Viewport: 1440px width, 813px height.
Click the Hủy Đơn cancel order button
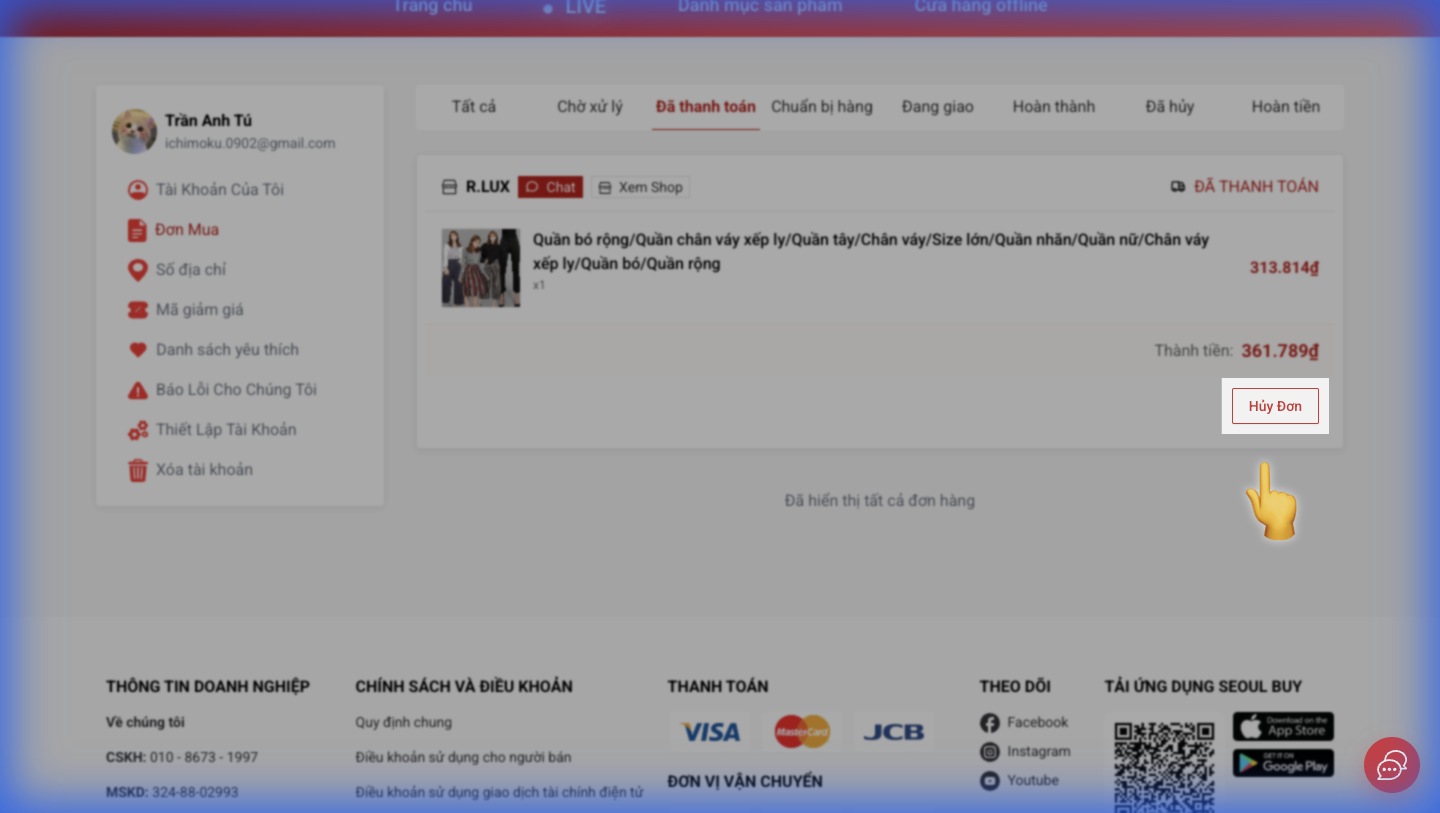(1275, 406)
